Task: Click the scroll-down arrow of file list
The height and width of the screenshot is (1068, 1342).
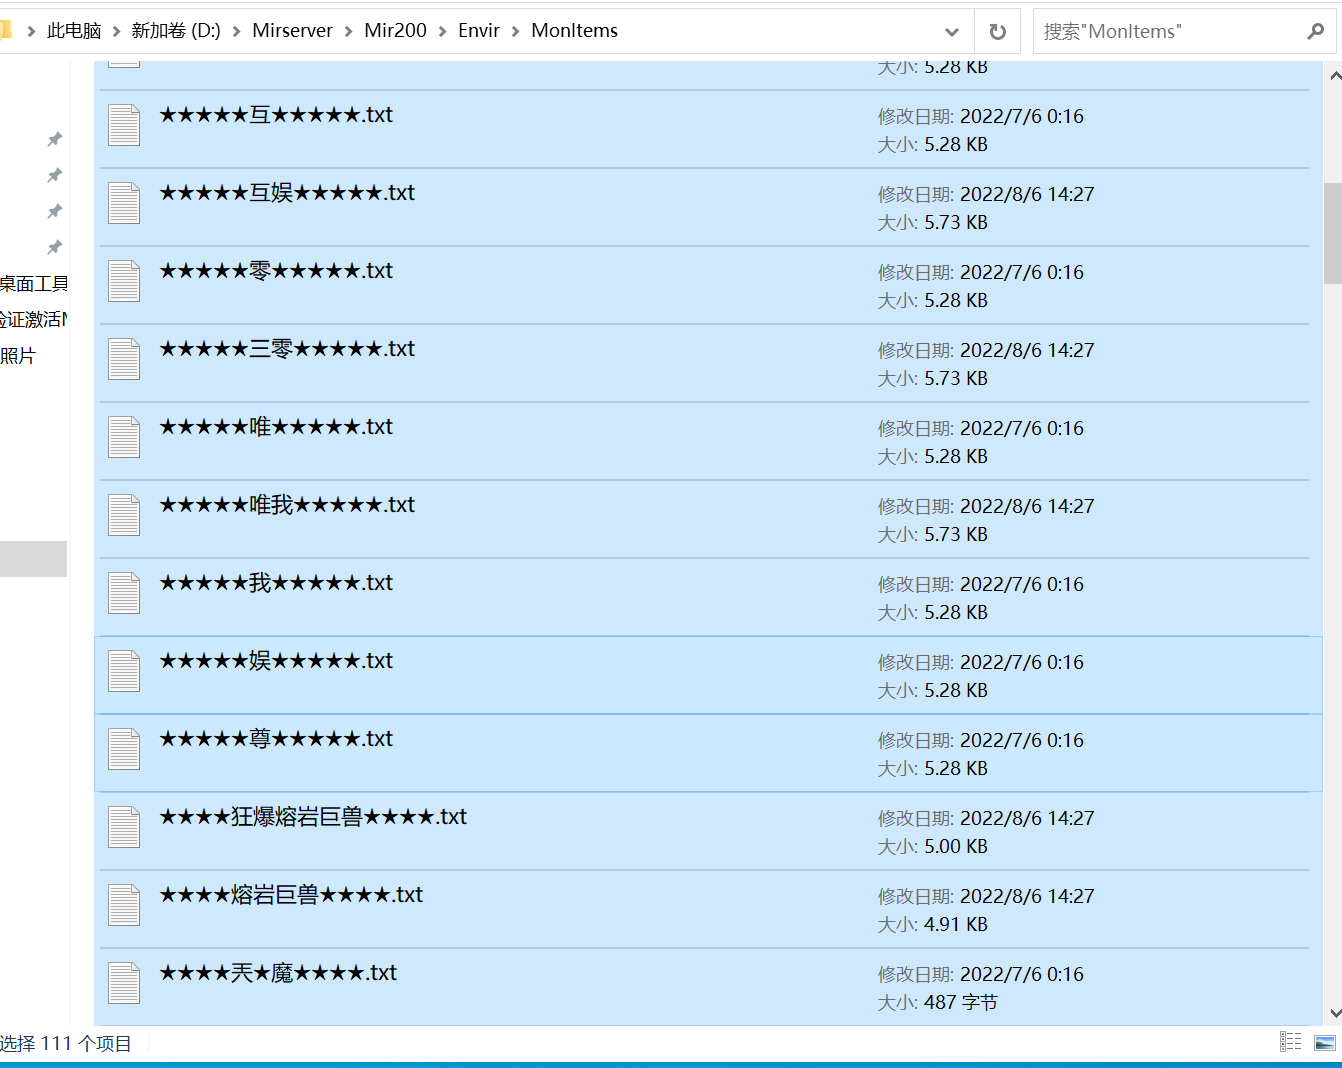Action: coord(1334,1012)
